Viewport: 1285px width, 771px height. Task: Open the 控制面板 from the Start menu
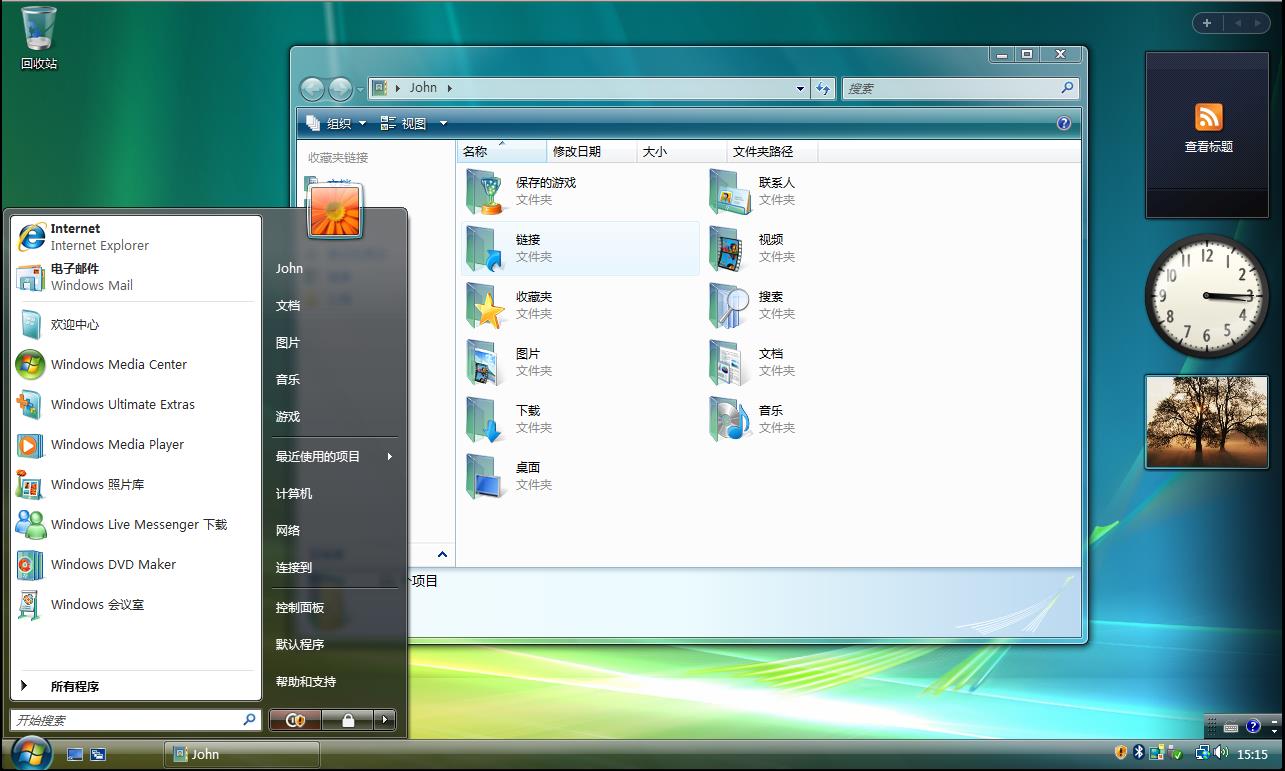click(x=300, y=607)
